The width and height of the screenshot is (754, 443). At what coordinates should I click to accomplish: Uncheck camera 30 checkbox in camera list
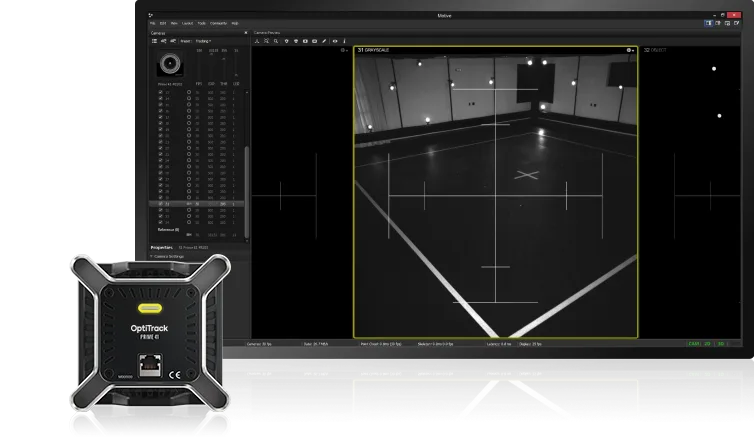(x=161, y=198)
